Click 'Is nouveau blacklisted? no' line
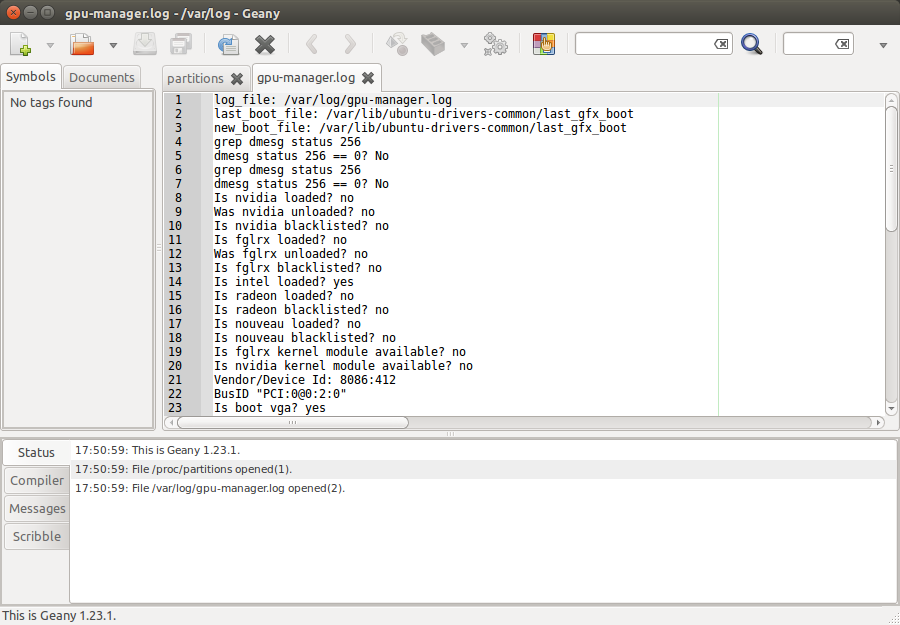900x625 pixels. click(305, 338)
